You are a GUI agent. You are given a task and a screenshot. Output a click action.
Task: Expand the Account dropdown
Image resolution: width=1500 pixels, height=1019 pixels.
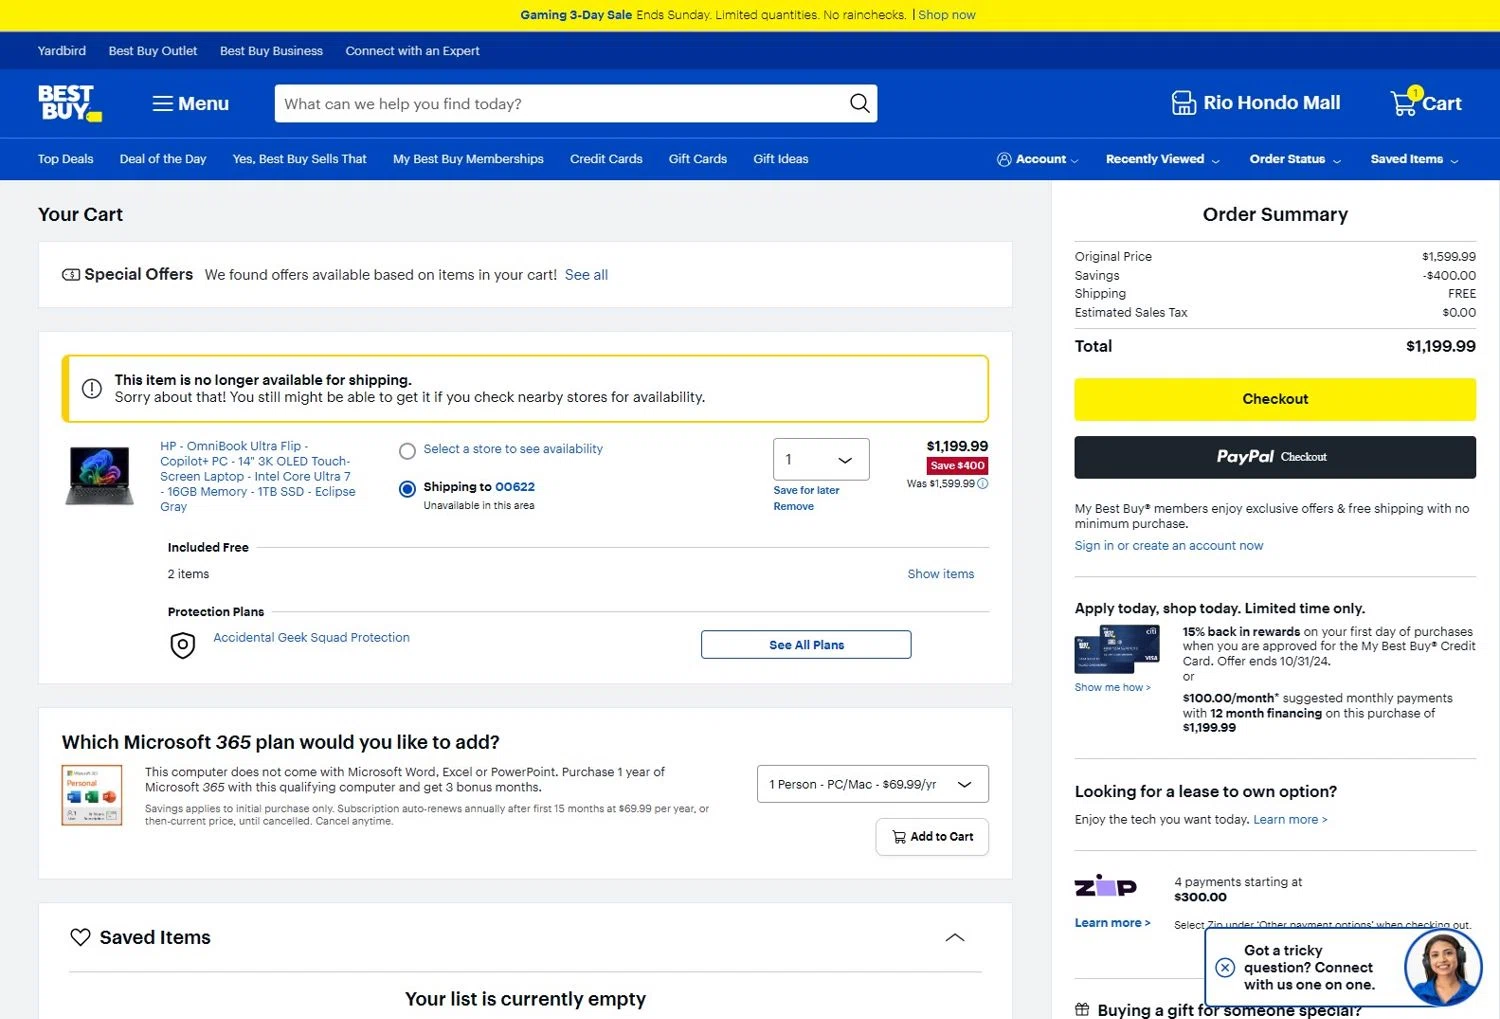coord(1038,159)
